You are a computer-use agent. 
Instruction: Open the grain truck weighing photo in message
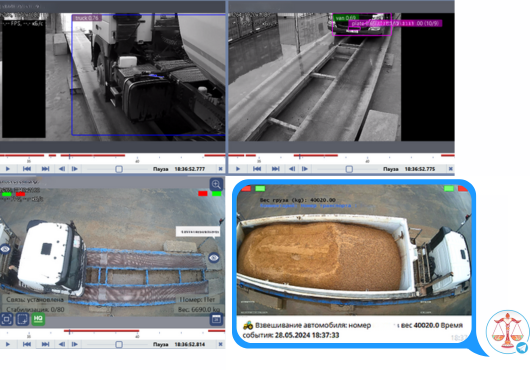pos(354,250)
